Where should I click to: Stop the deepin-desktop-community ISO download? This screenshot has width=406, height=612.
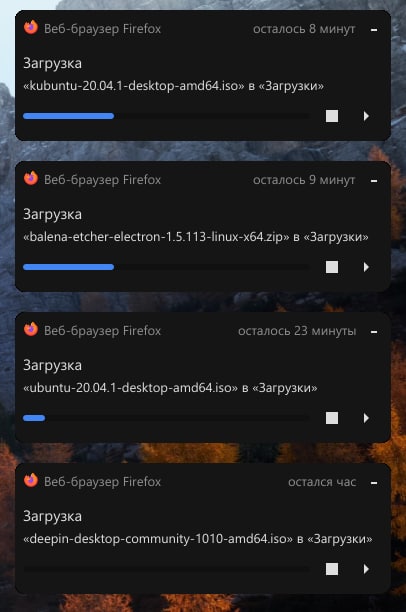pos(332,569)
